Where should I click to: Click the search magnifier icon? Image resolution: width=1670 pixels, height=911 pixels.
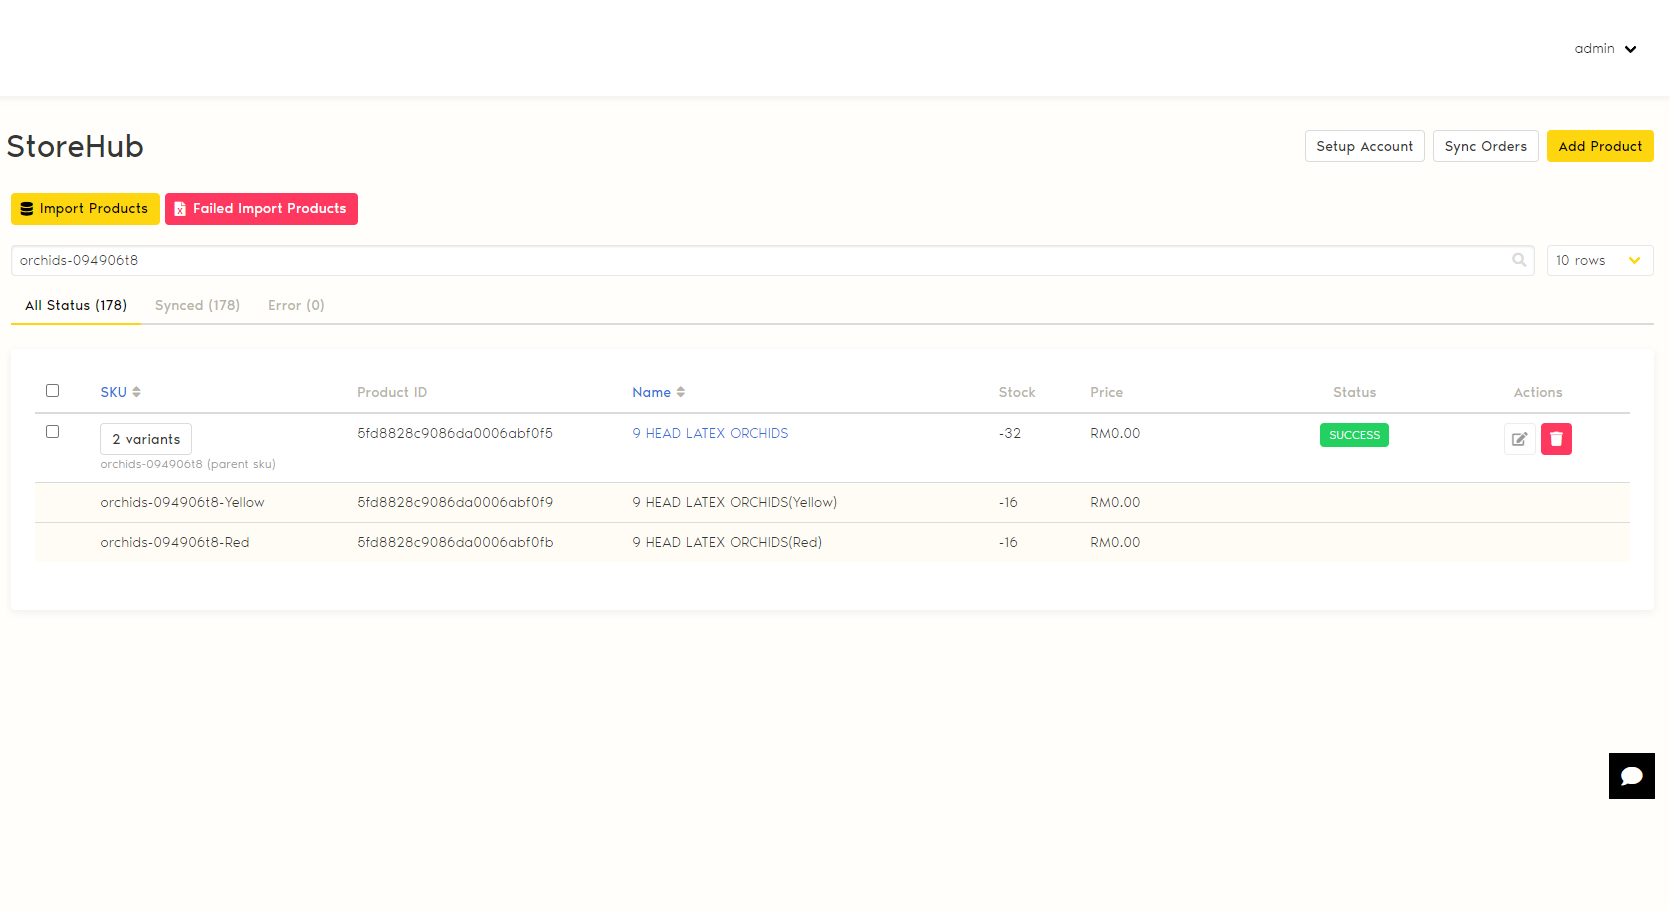1519,260
